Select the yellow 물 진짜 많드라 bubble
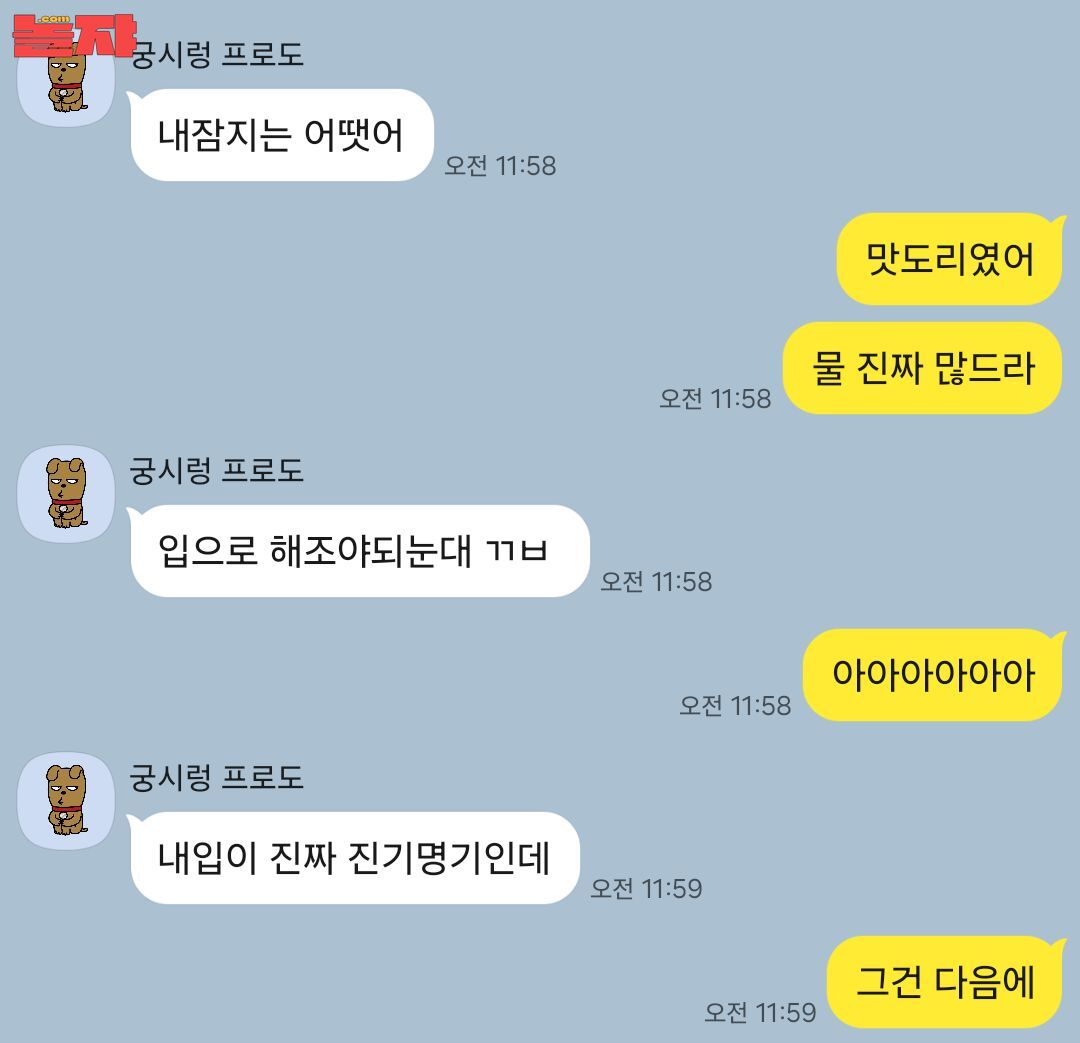The height and width of the screenshot is (1043, 1080). tap(923, 368)
